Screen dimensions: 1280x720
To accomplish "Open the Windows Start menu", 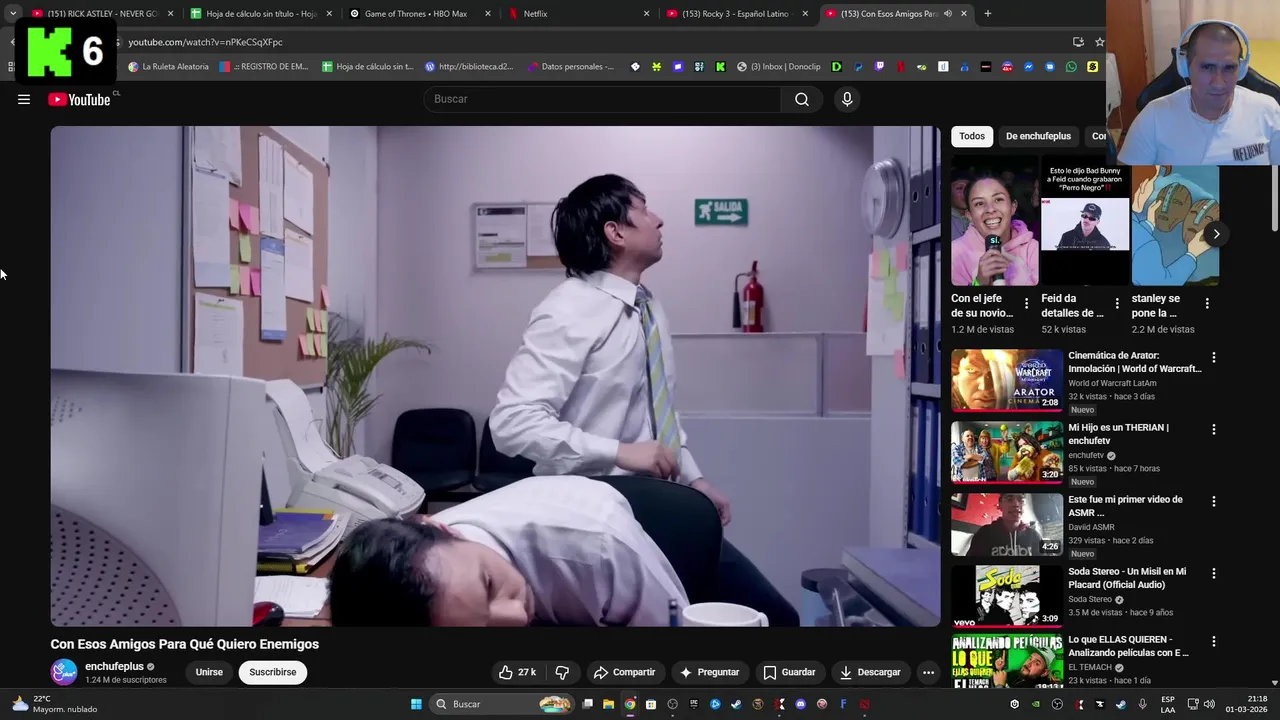I will [416, 704].
